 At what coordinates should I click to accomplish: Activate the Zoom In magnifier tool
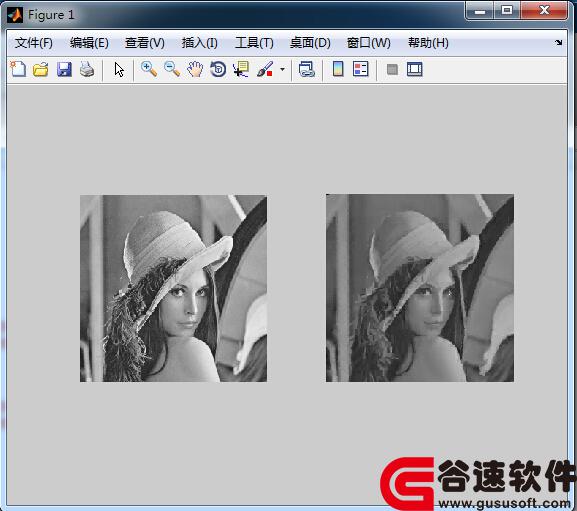tap(149, 69)
